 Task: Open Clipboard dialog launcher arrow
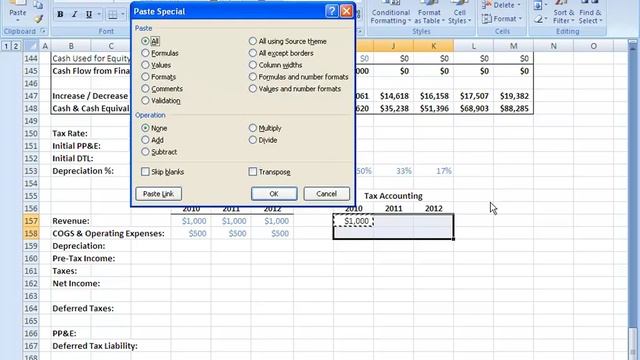(x=43, y=31)
